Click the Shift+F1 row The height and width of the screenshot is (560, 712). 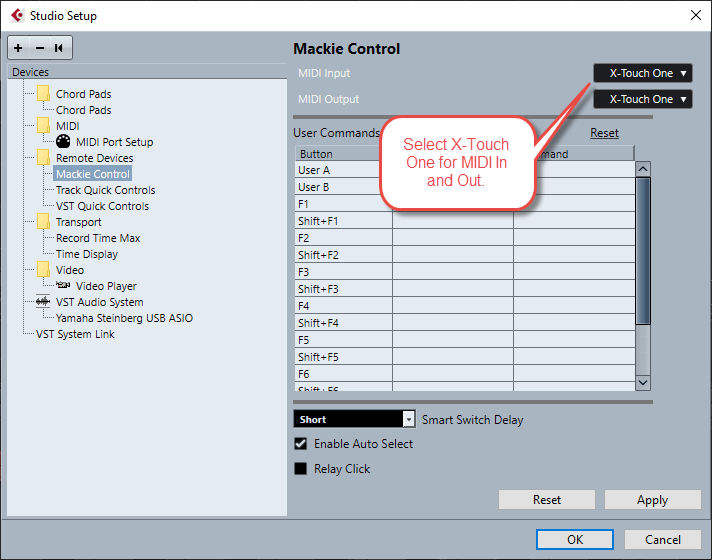[465, 221]
